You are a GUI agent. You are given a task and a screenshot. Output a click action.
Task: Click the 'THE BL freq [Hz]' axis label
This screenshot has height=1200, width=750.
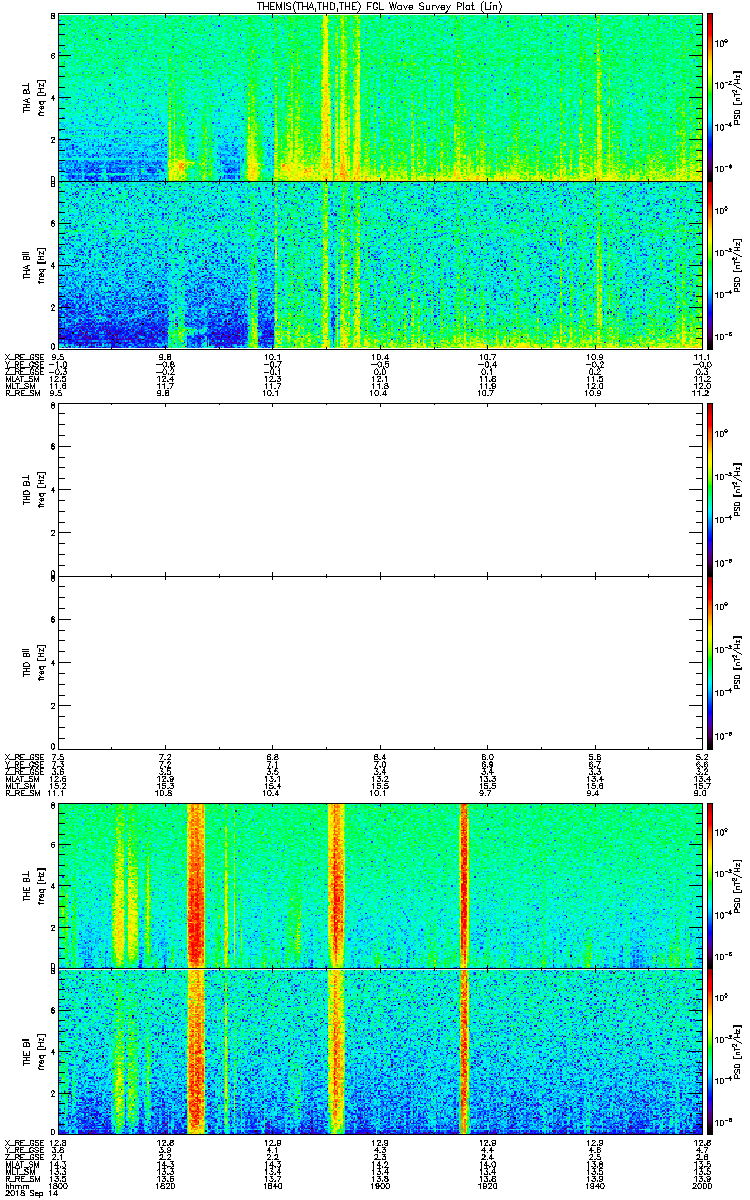coord(33,885)
